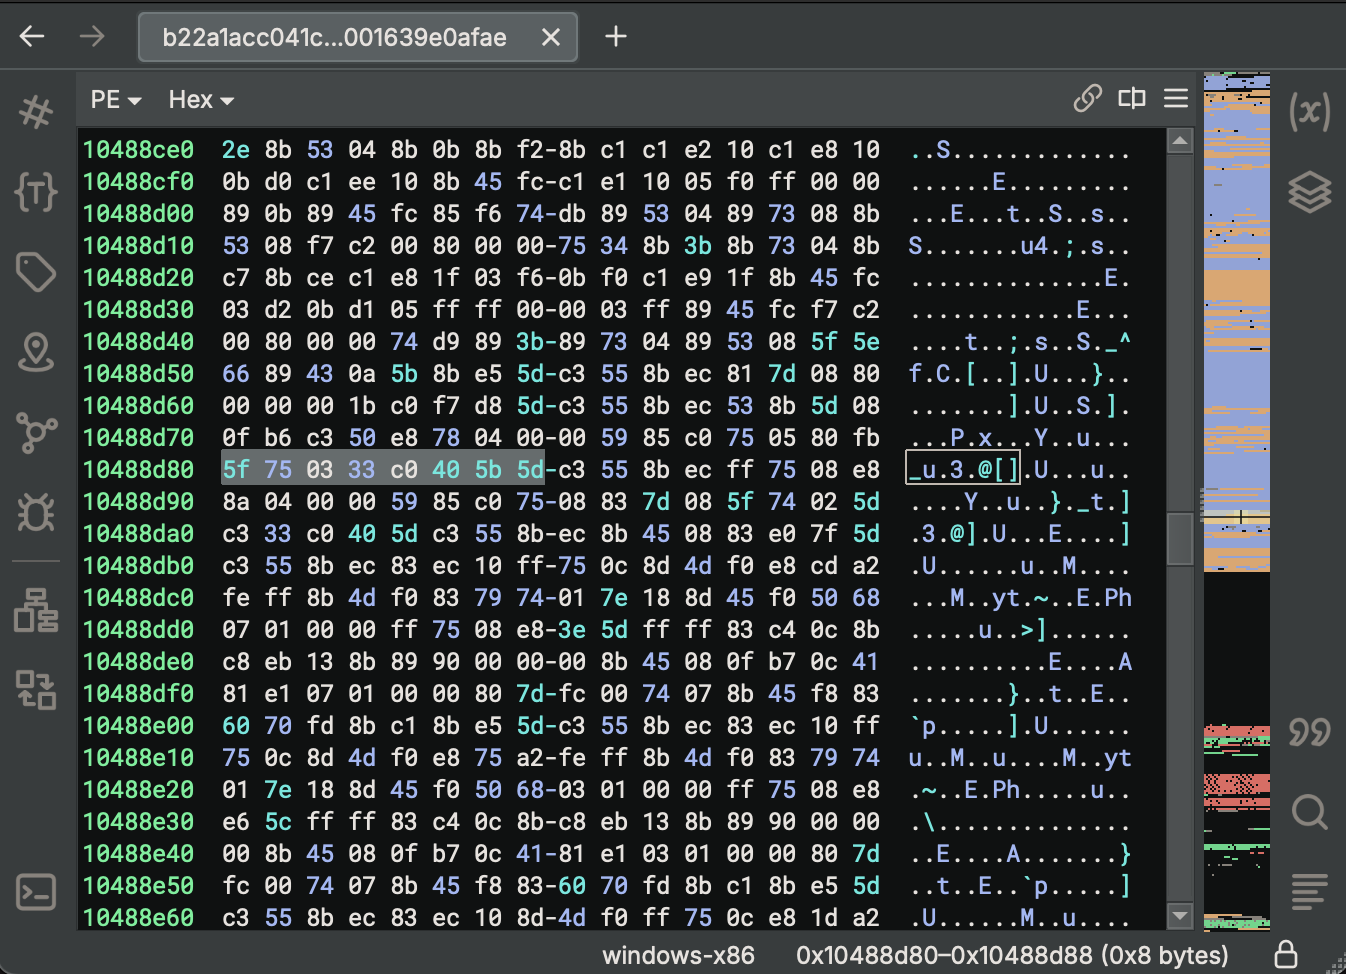Open the Debugger bug icon
The width and height of the screenshot is (1346, 974).
tap(36, 512)
